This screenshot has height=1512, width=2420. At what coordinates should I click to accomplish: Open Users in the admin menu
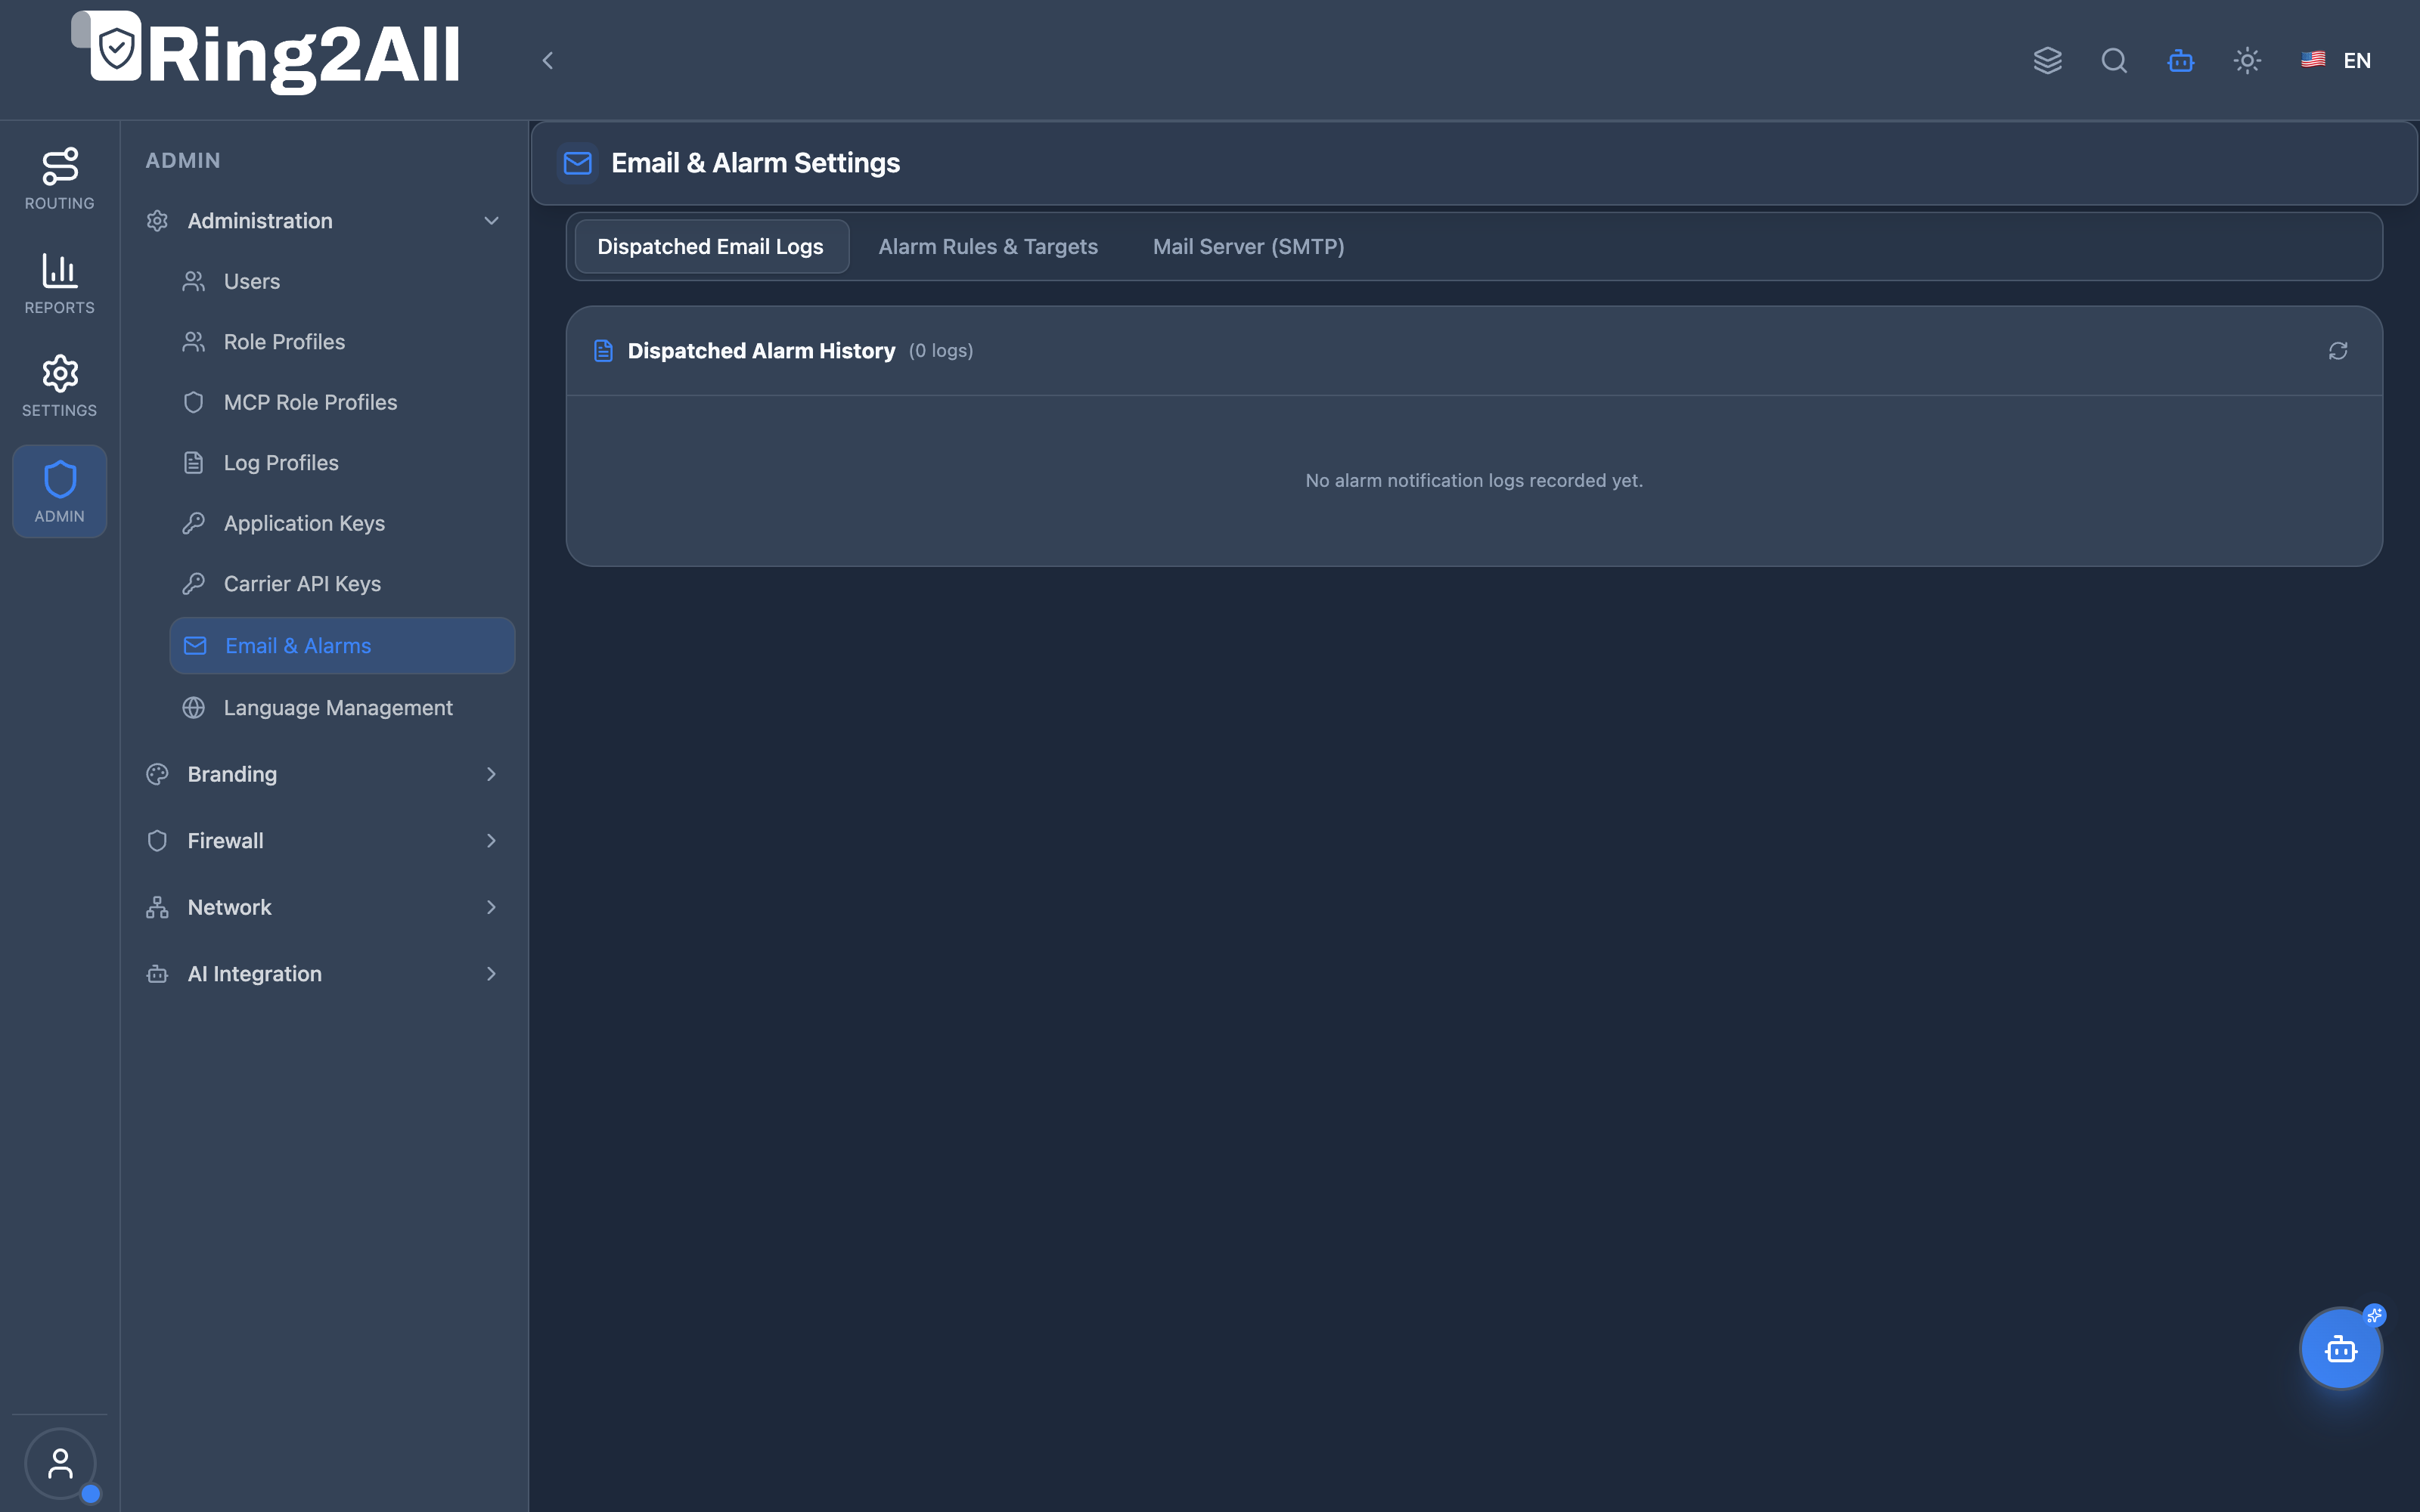(342, 282)
